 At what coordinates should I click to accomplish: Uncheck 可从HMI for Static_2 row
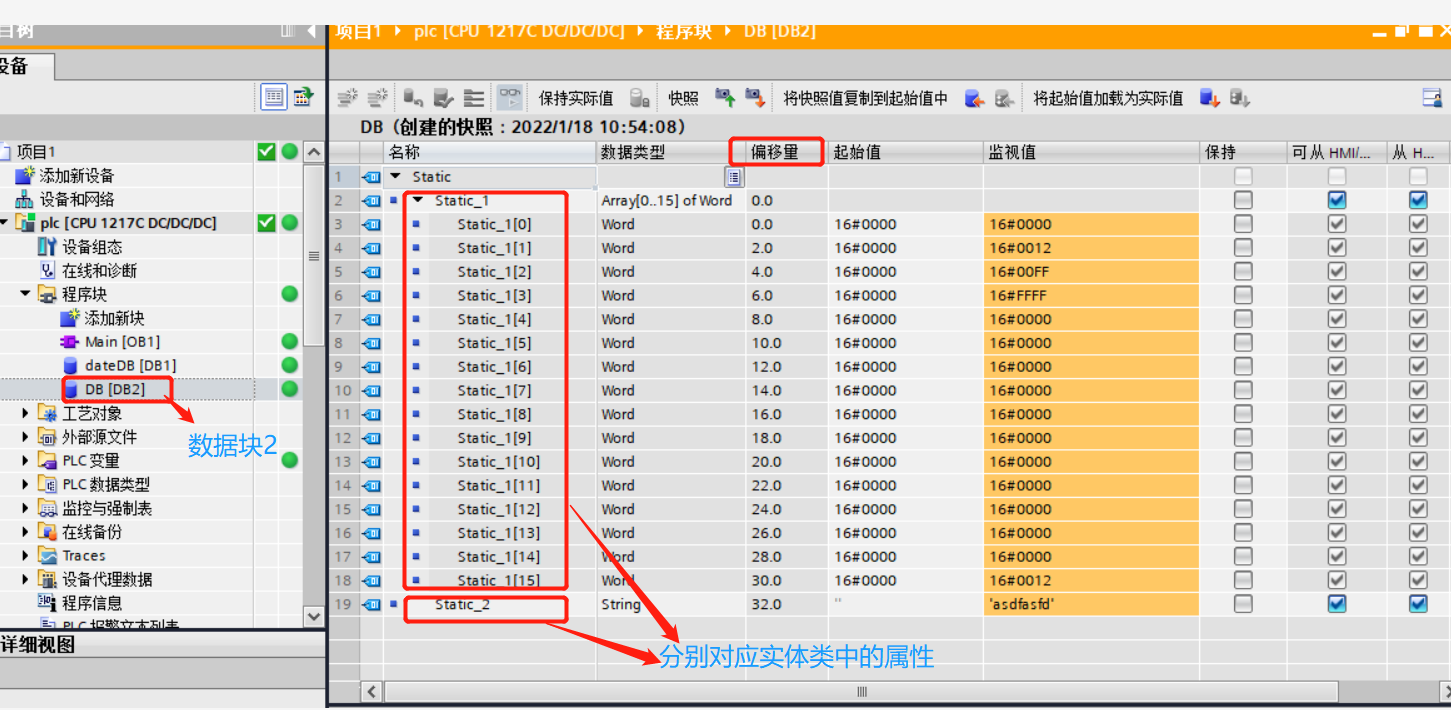point(1337,603)
